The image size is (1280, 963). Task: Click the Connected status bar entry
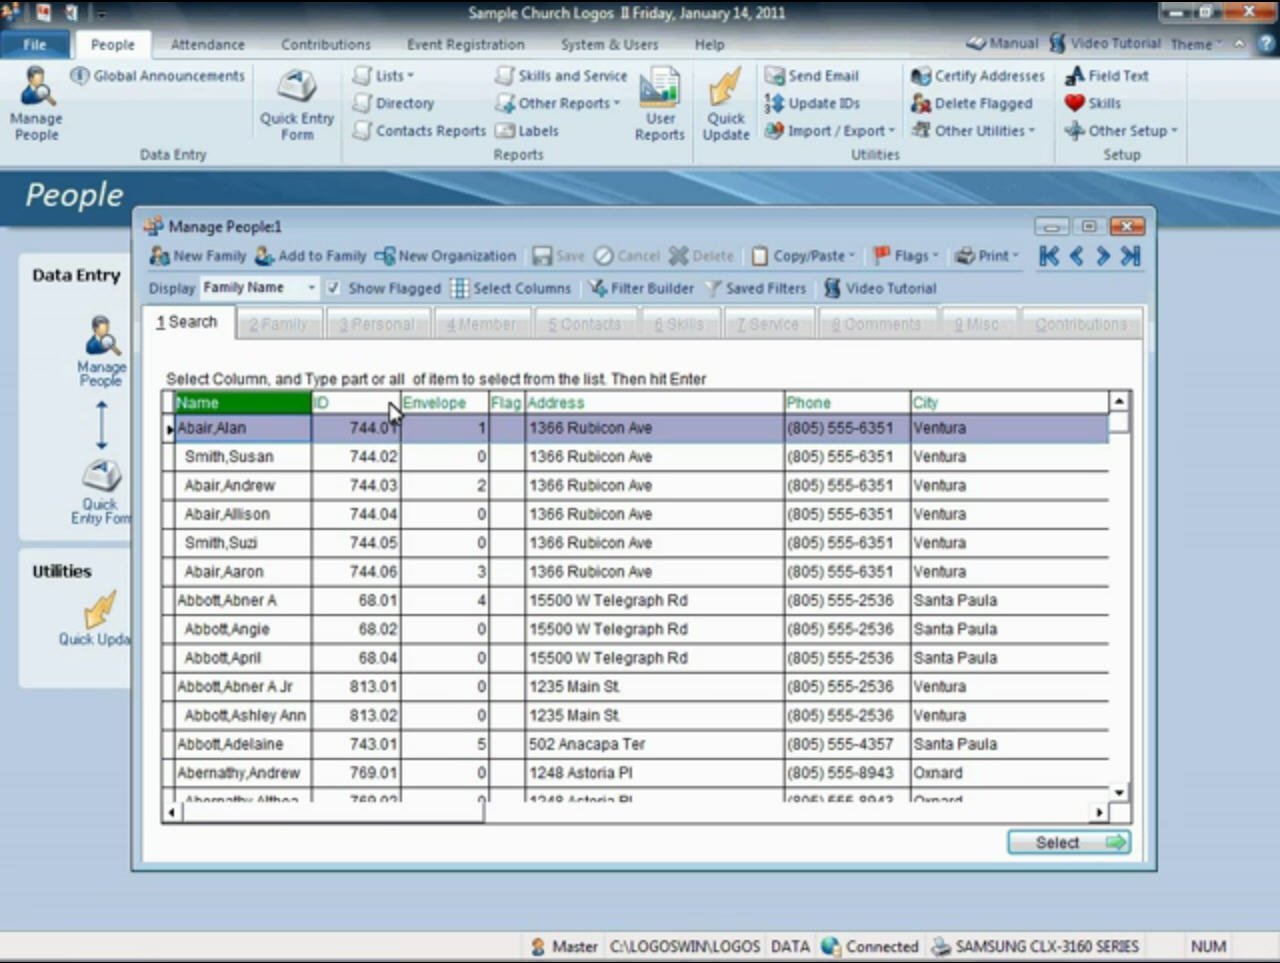point(870,946)
